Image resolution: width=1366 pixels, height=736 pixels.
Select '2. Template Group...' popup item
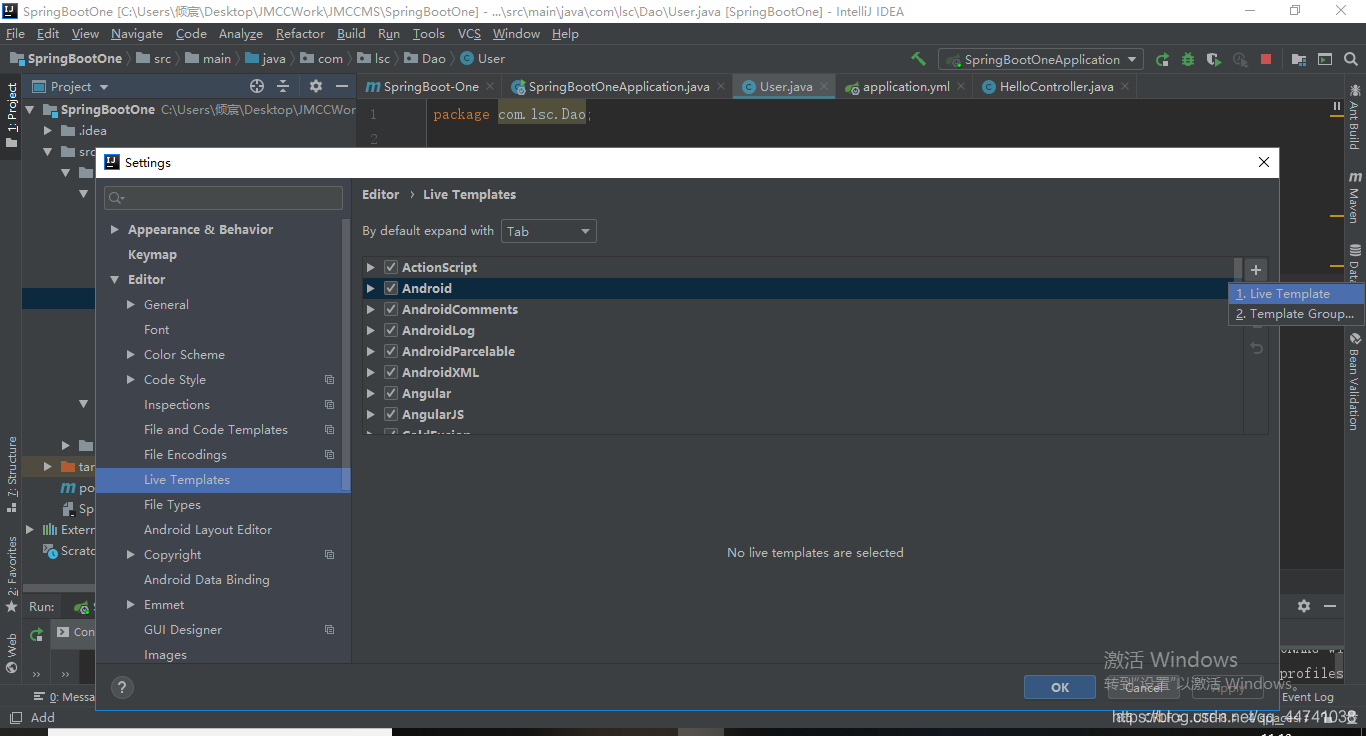[x=1296, y=314]
